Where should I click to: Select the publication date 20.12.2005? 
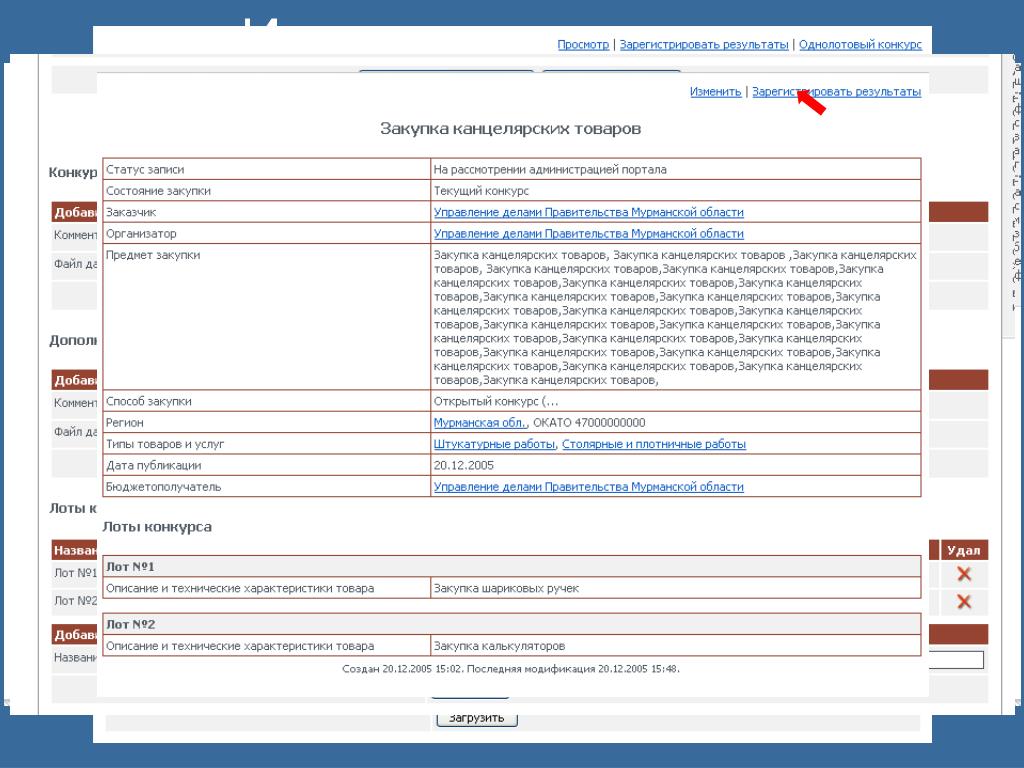click(x=464, y=466)
